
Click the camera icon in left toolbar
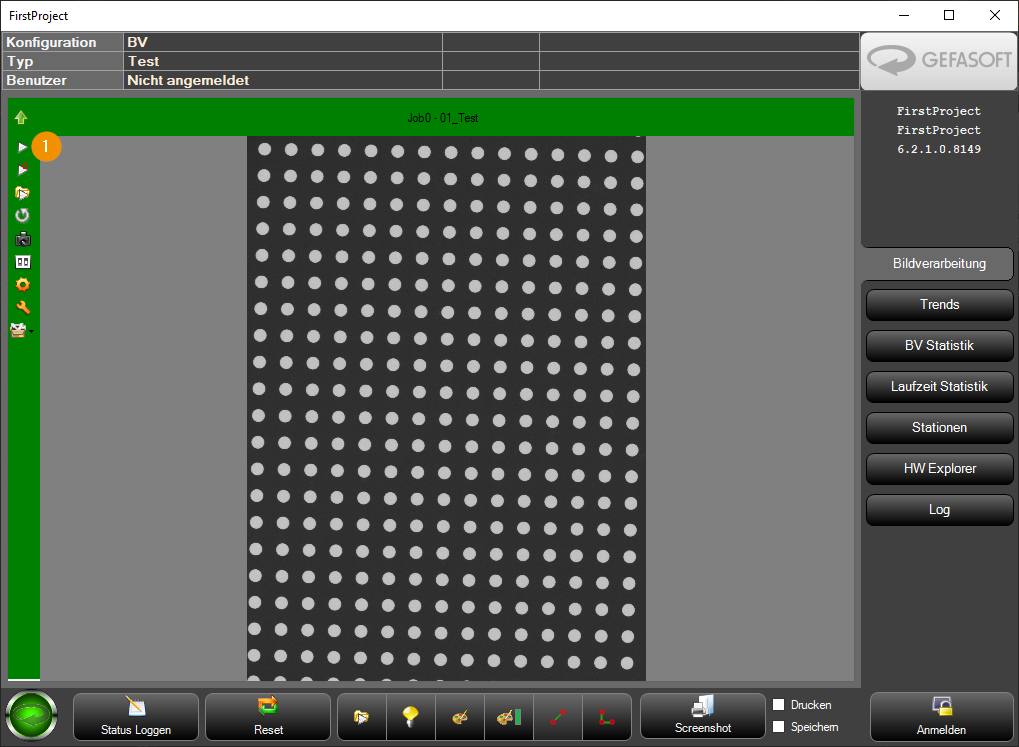23,239
